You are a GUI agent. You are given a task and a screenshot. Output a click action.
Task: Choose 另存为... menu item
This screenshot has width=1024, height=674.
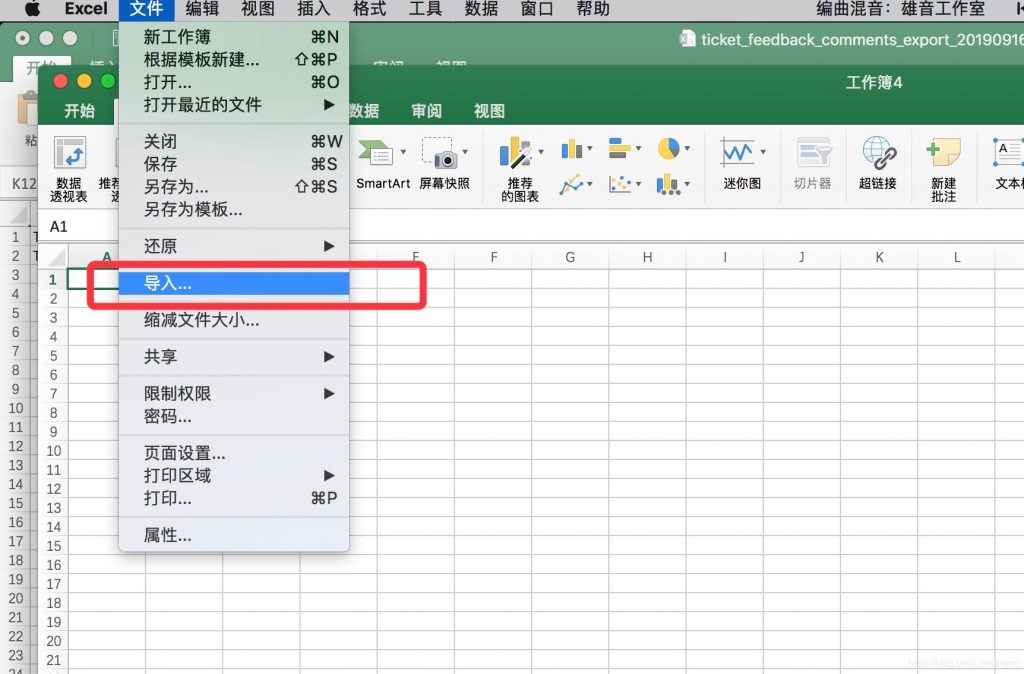[234, 187]
